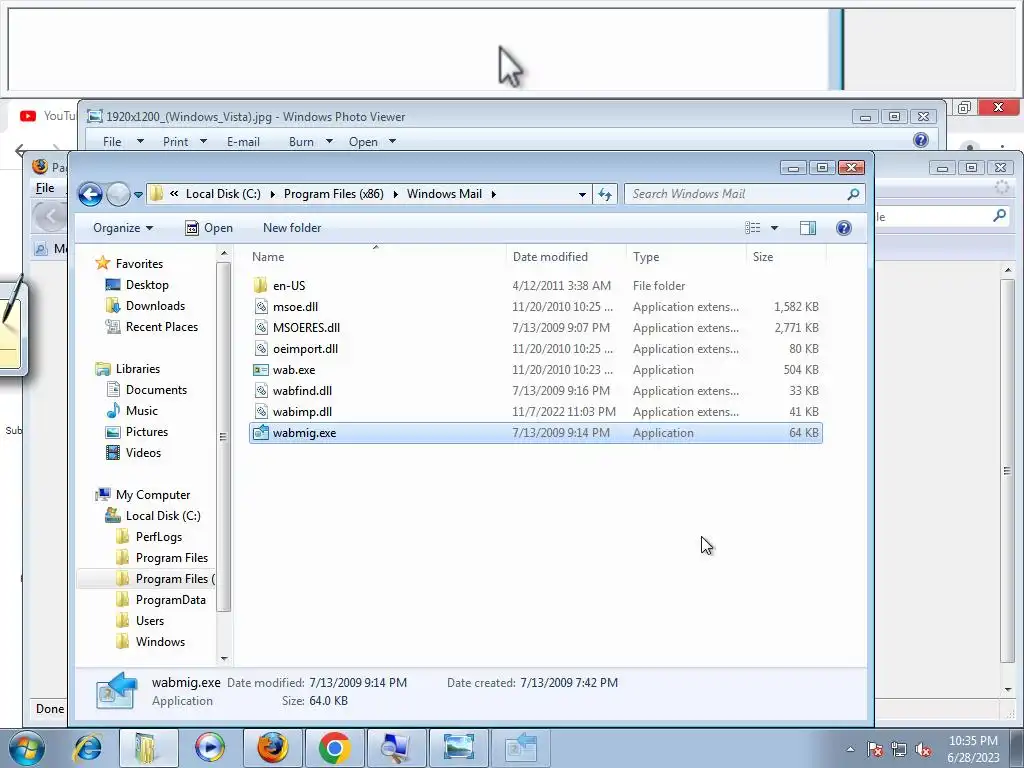Click E-mail in Photo Viewer toolbar

(x=243, y=142)
